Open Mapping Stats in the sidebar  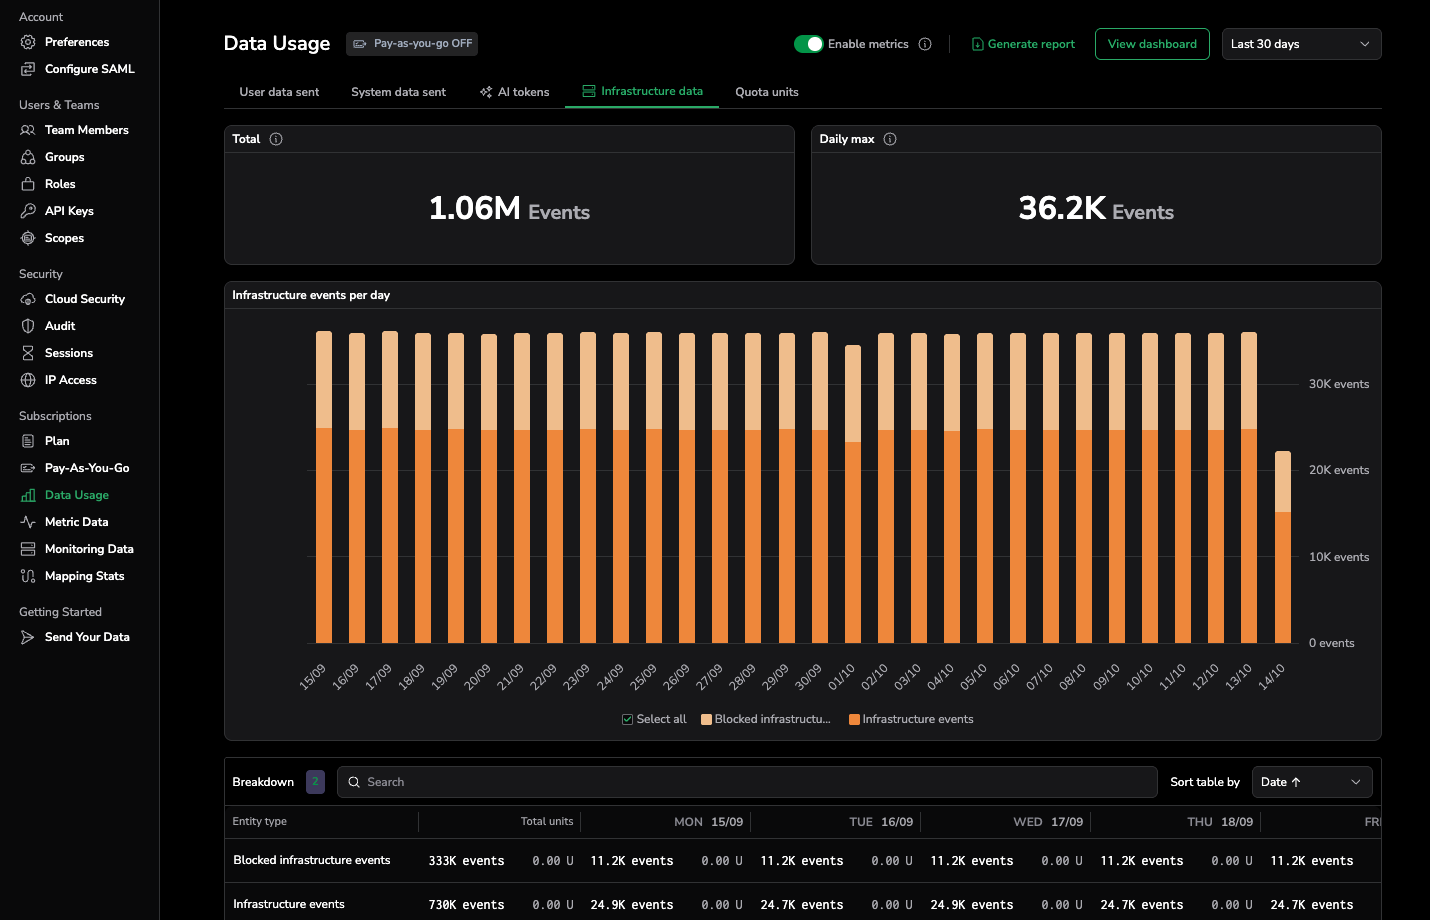point(84,576)
